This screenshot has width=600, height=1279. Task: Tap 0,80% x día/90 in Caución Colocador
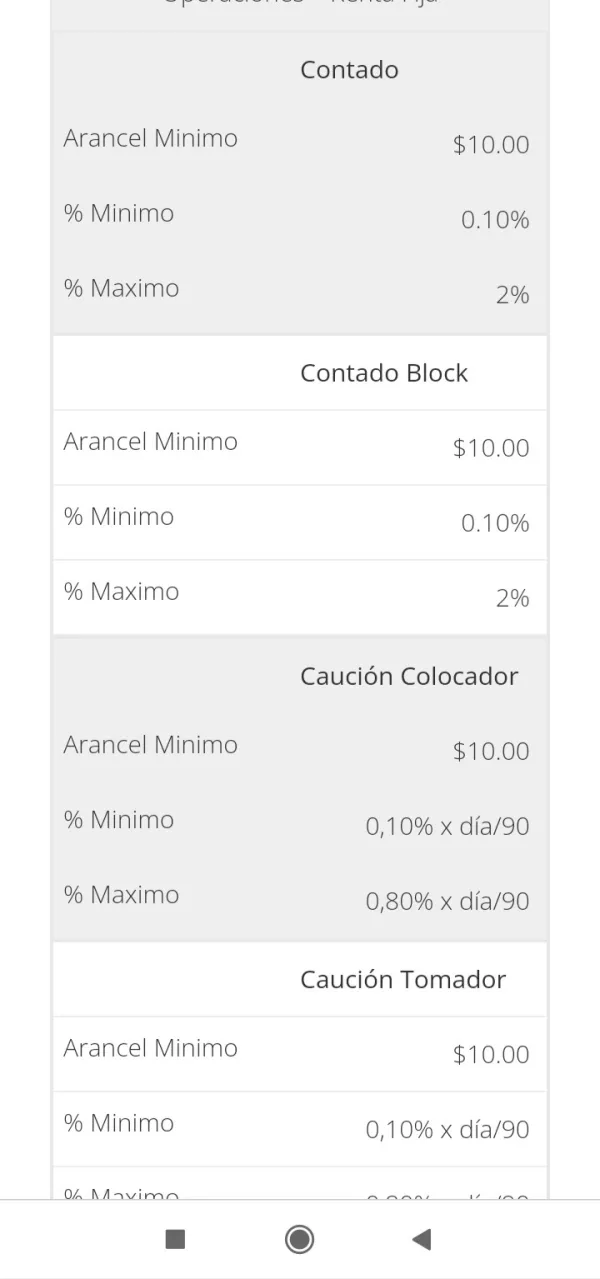point(447,901)
